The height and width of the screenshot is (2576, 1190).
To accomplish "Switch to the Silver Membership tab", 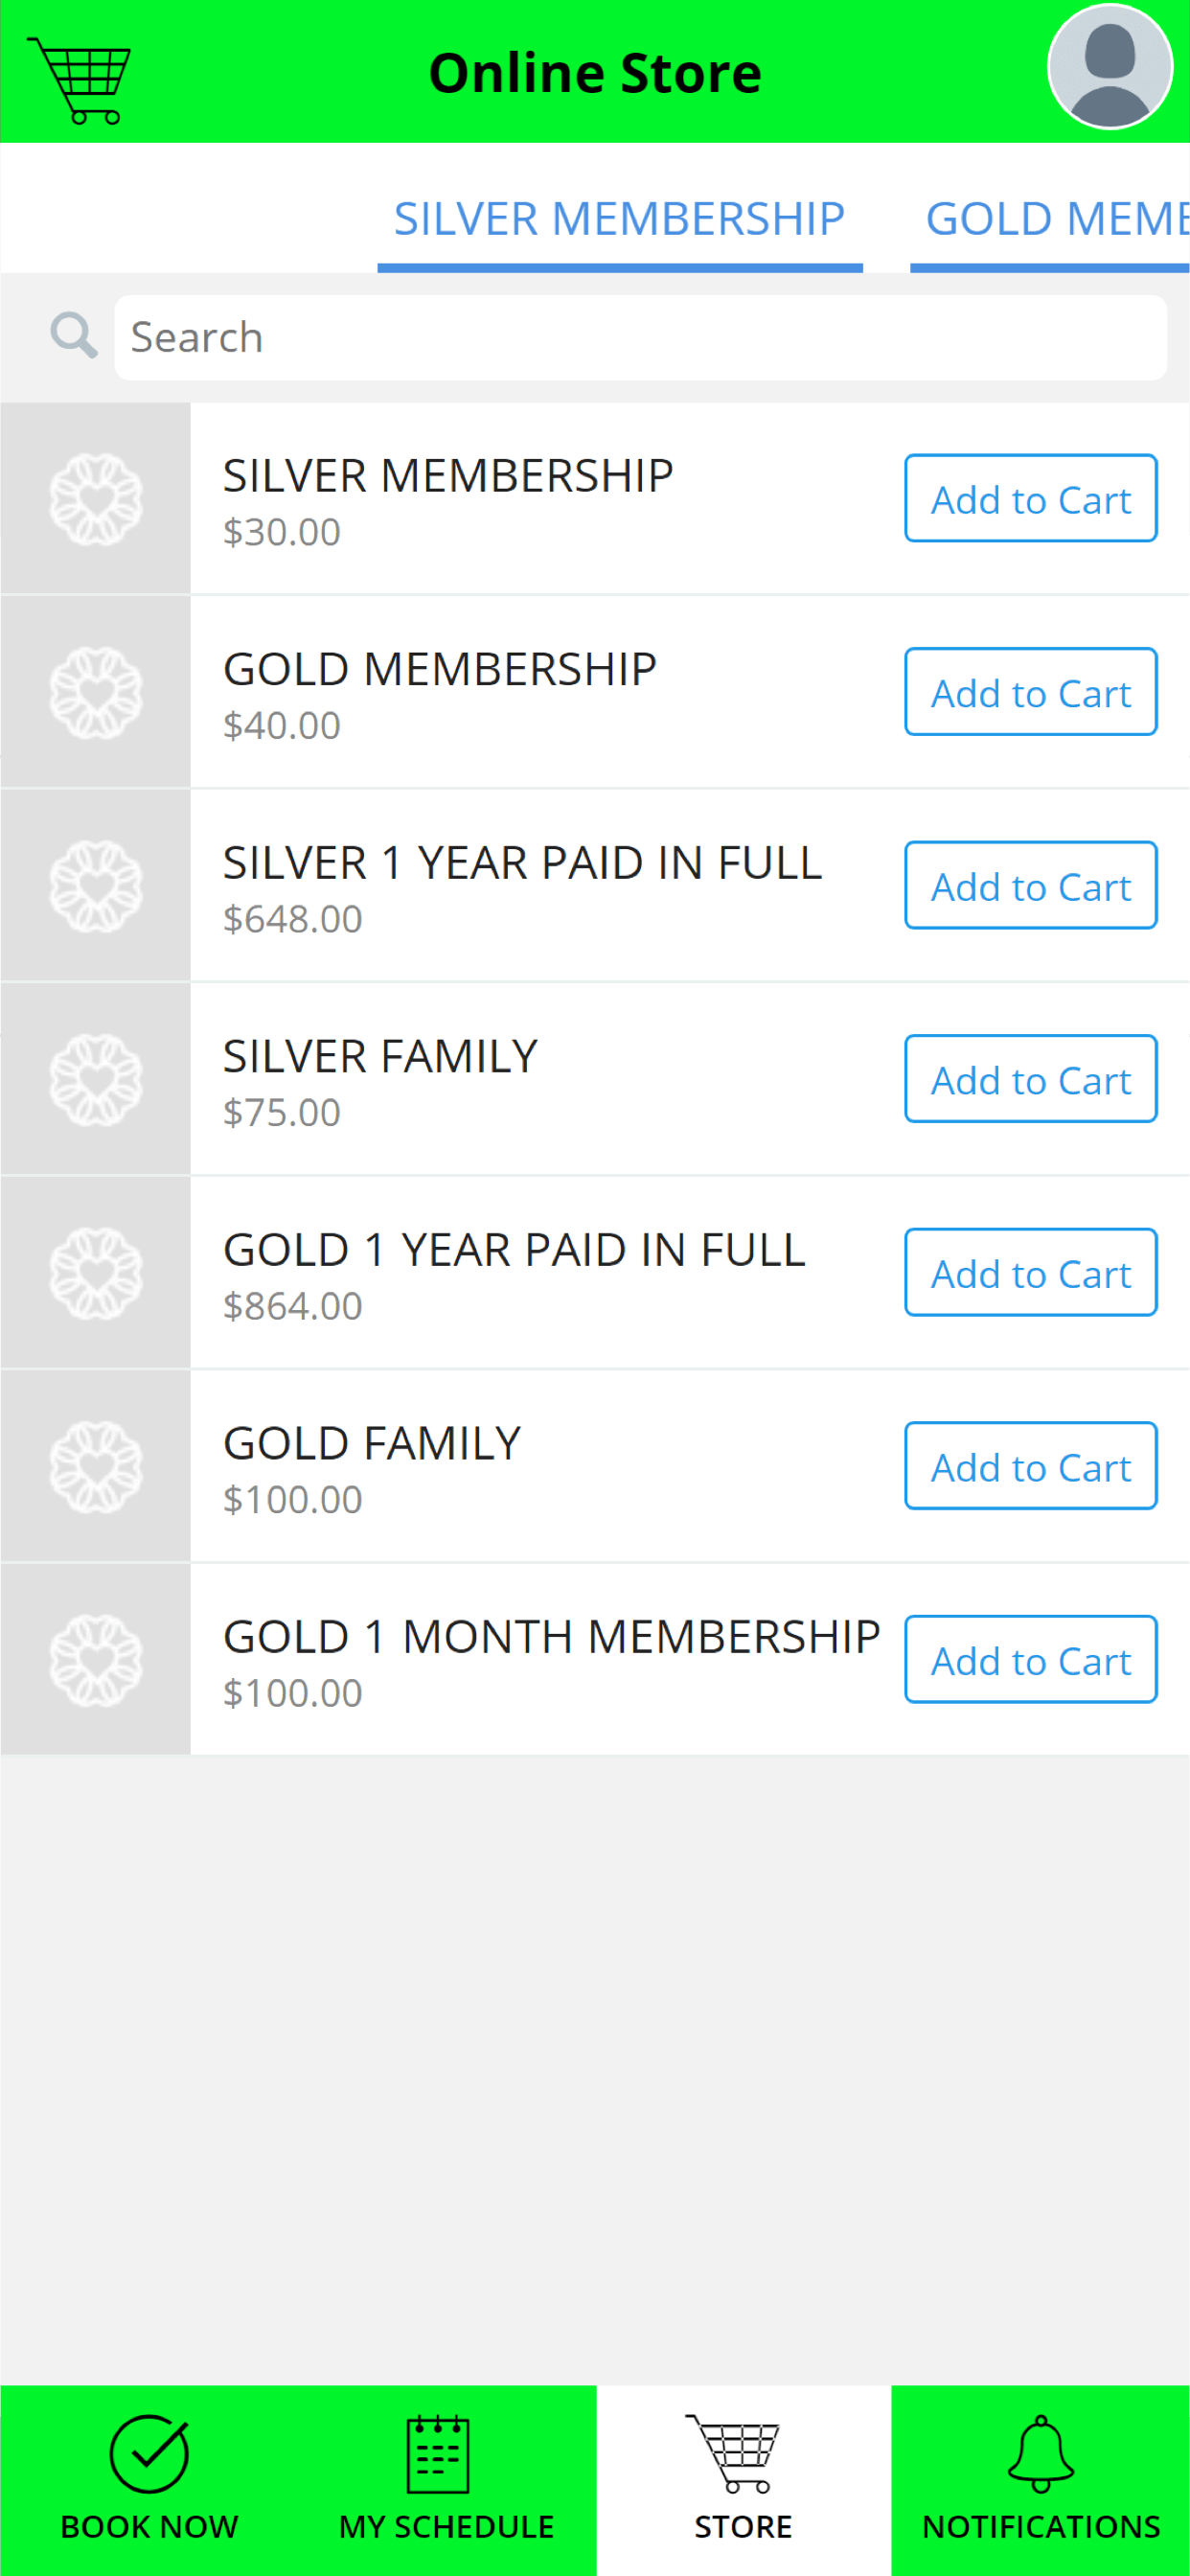I will pos(619,219).
